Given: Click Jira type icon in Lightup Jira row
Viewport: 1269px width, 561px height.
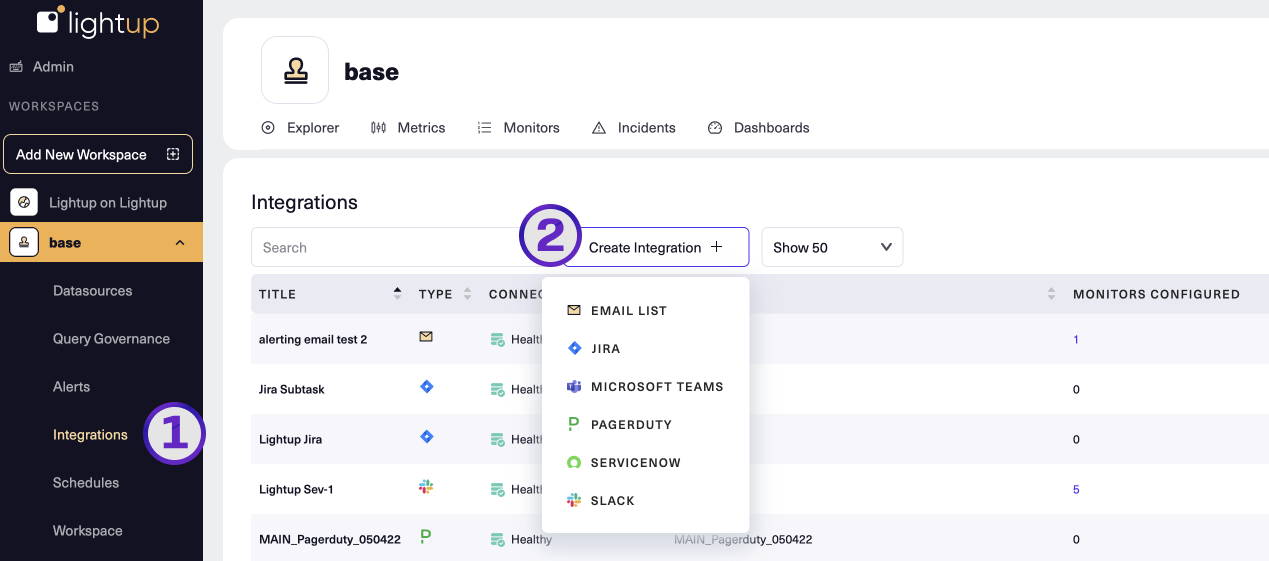Looking at the screenshot, I should pyautogui.click(x=426, y=436).
